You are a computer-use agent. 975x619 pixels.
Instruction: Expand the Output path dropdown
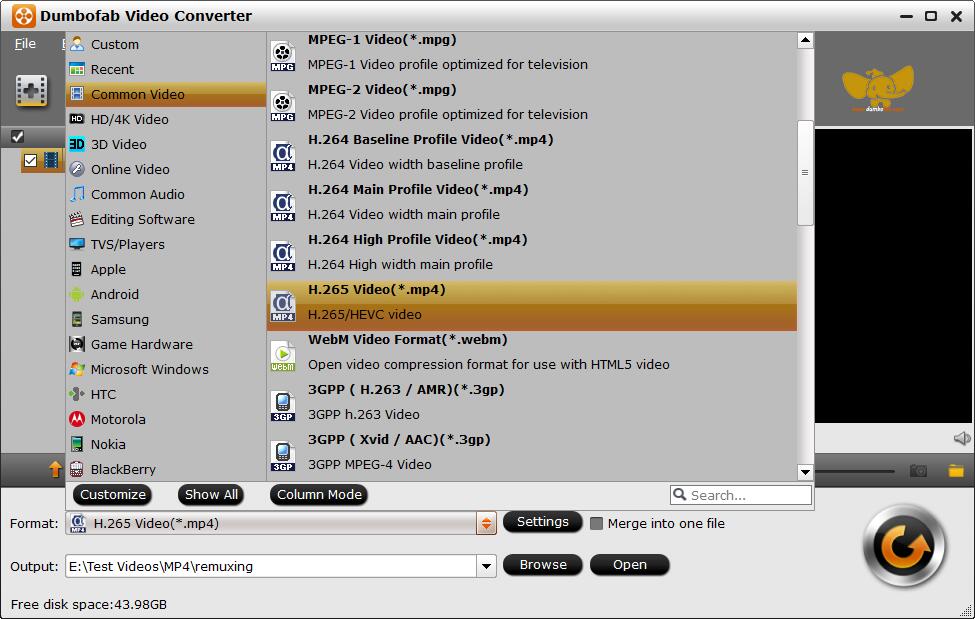(x=486, y=566)
